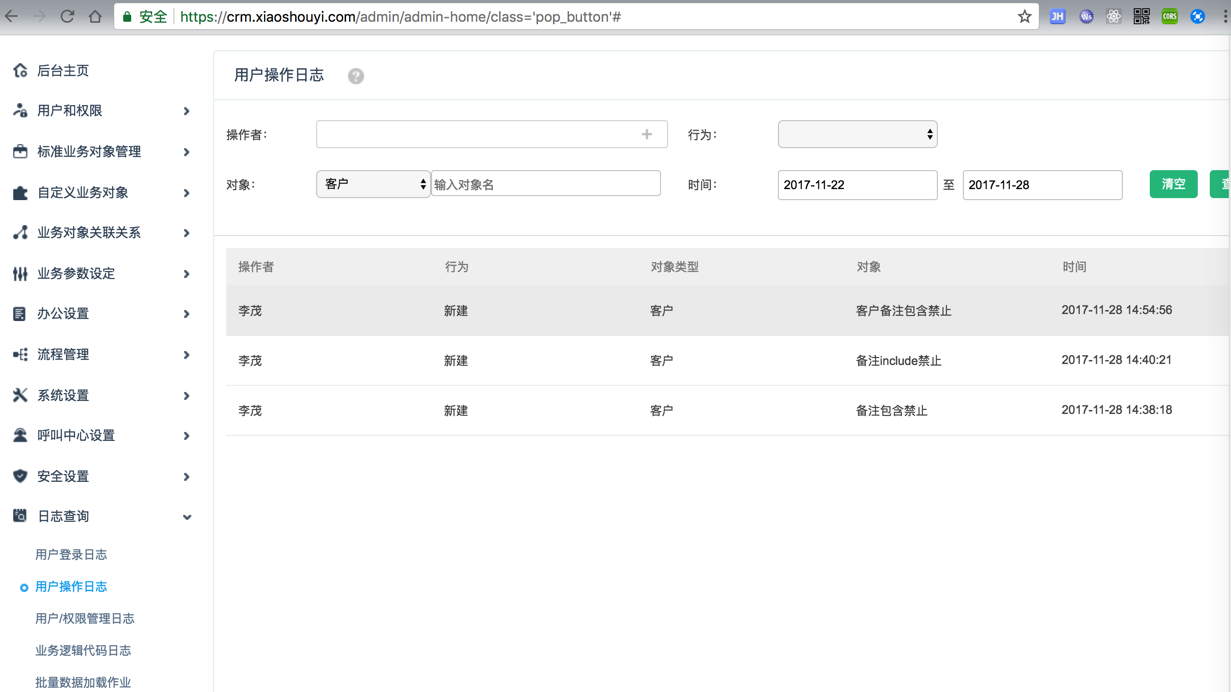Select row 备注include禁止
The width and height of the screenshot is (1231, 692).
728,361
